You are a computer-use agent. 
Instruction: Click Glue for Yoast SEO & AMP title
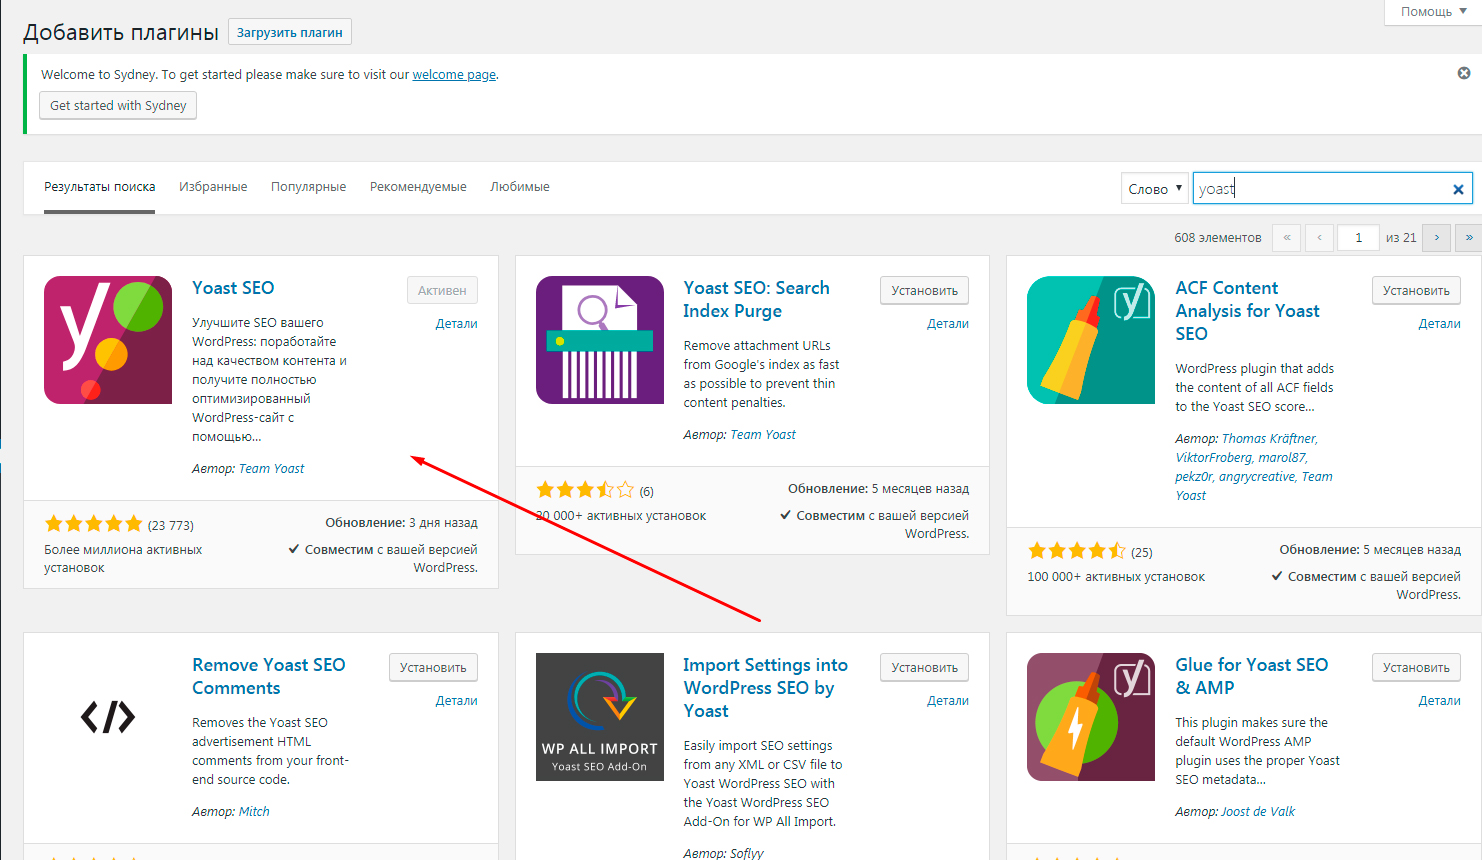click(x=1252, y=676)
